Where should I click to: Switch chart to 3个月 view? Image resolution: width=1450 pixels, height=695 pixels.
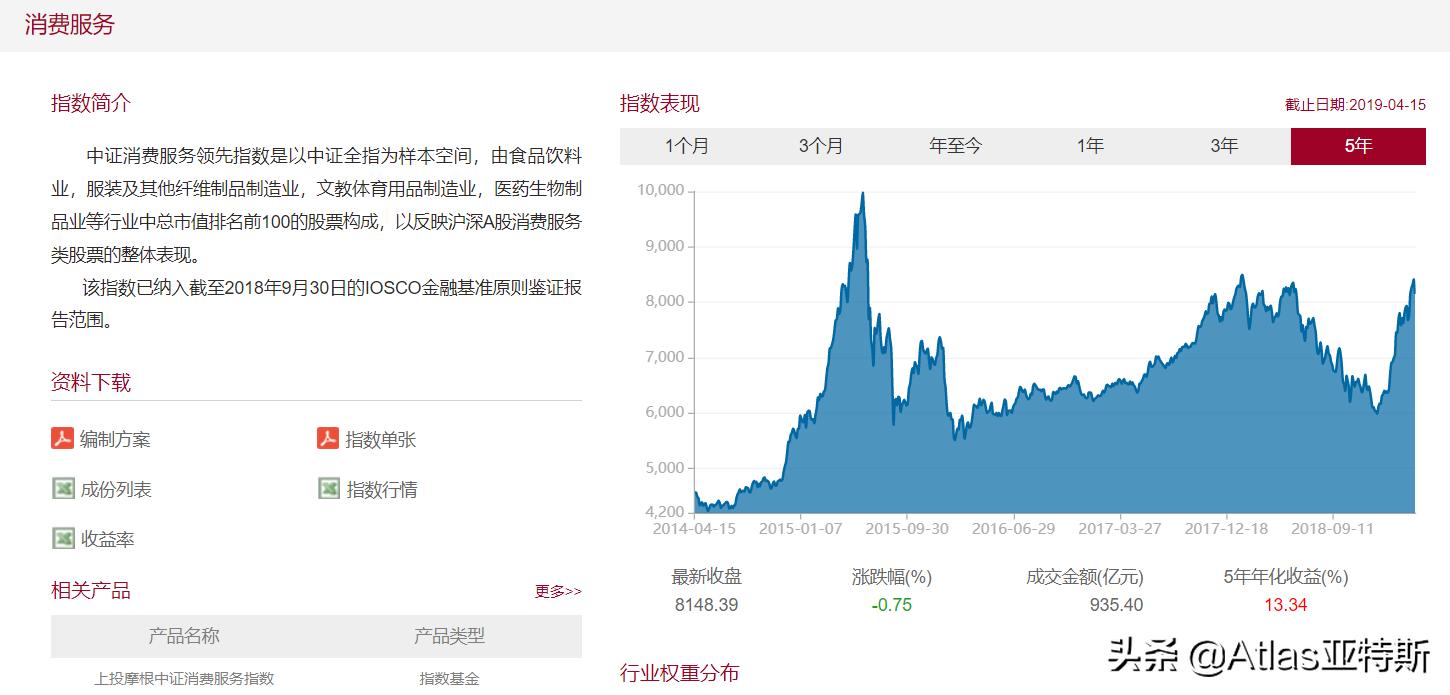point(822,145)
